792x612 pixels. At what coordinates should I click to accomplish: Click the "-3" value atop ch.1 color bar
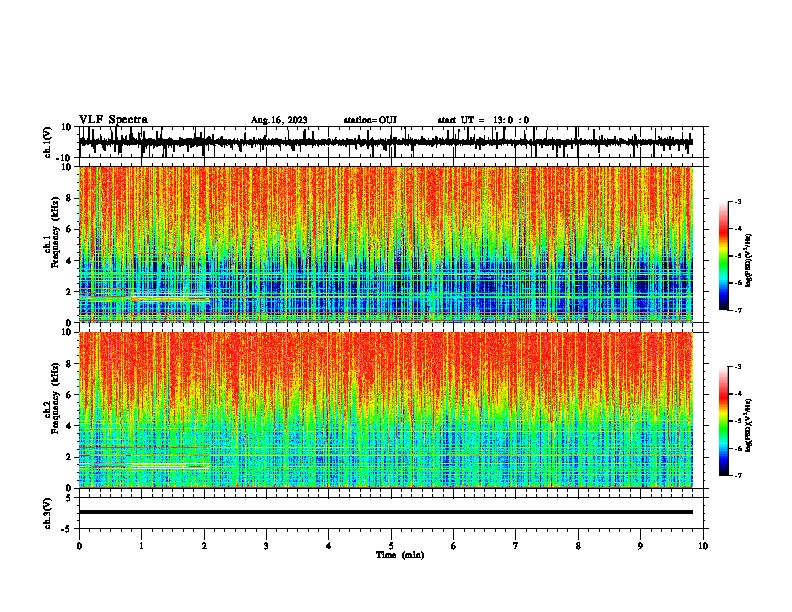coord(737,201)
